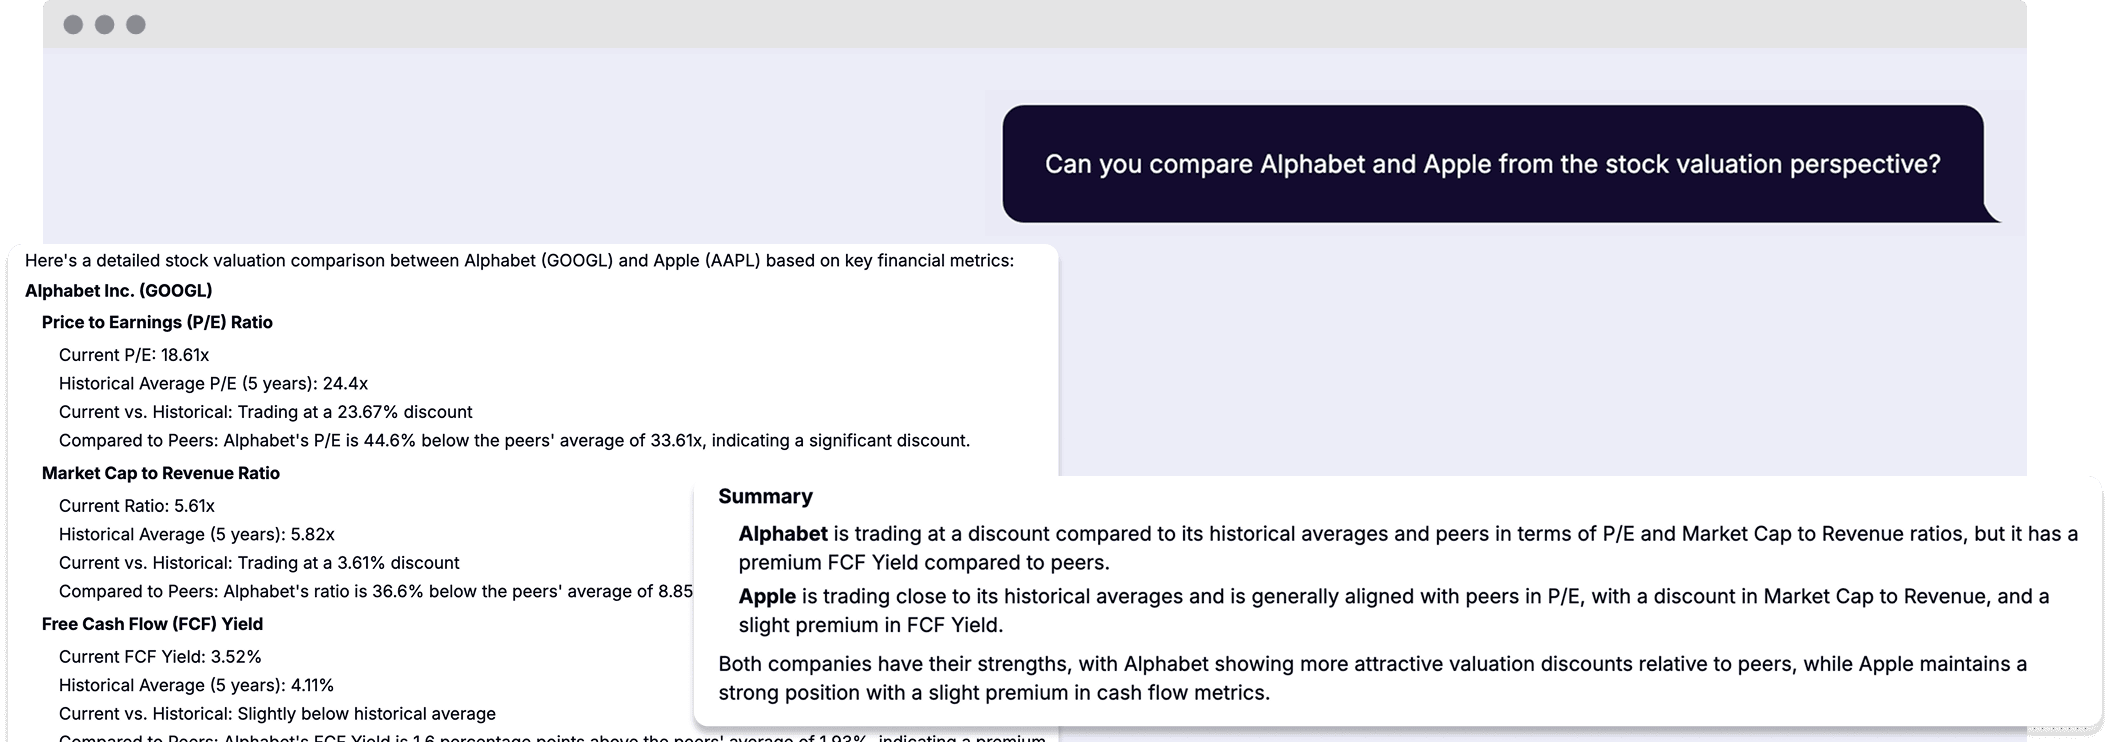Click the 23.67% discount line

(x=266, y=412)
